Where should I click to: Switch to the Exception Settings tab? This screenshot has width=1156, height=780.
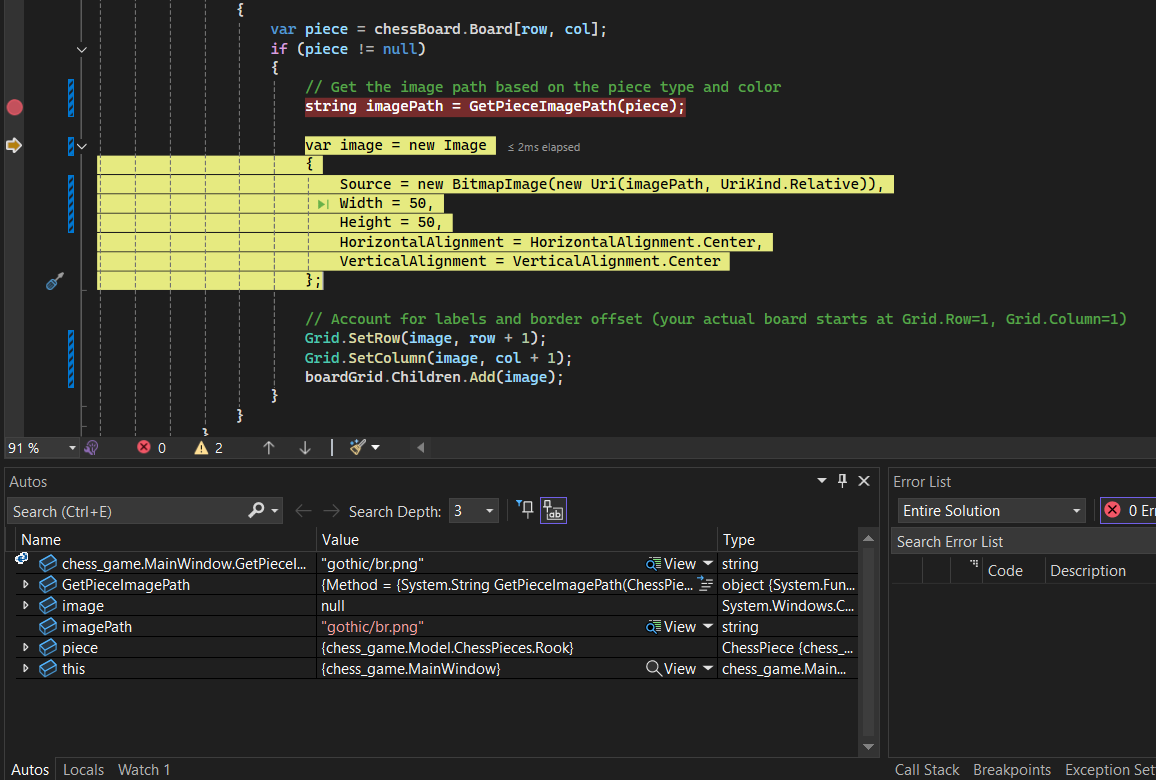(x=1110, y=770)
